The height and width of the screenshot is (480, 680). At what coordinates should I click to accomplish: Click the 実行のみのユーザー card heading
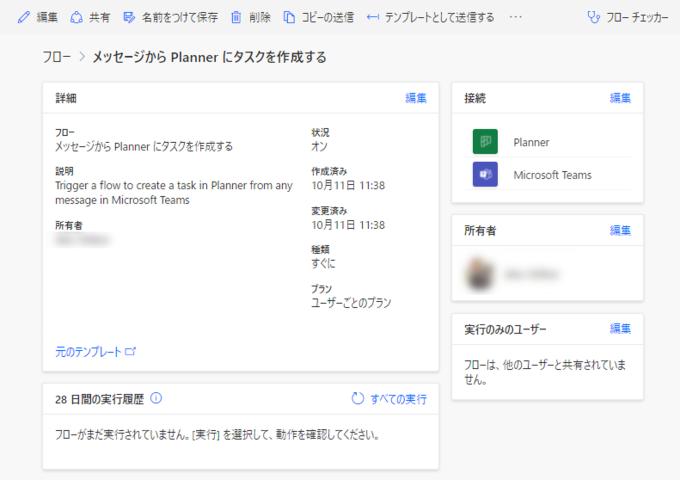[x=505, y=330]
